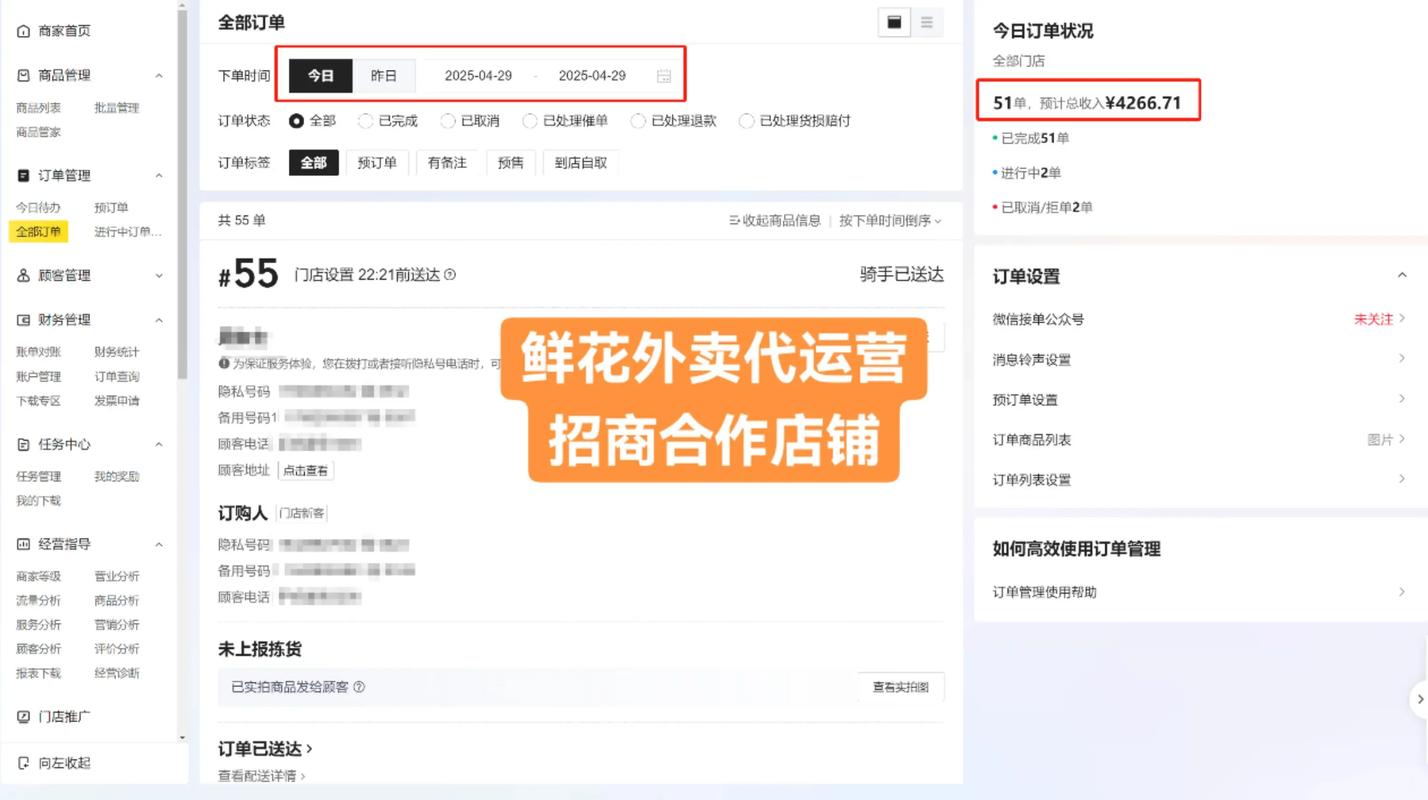Image resolution: width=1428 pixels, height=800 pixels.
Task: Click help icon beside 已实拍商品发给顾客
Action: click(359, 687)
